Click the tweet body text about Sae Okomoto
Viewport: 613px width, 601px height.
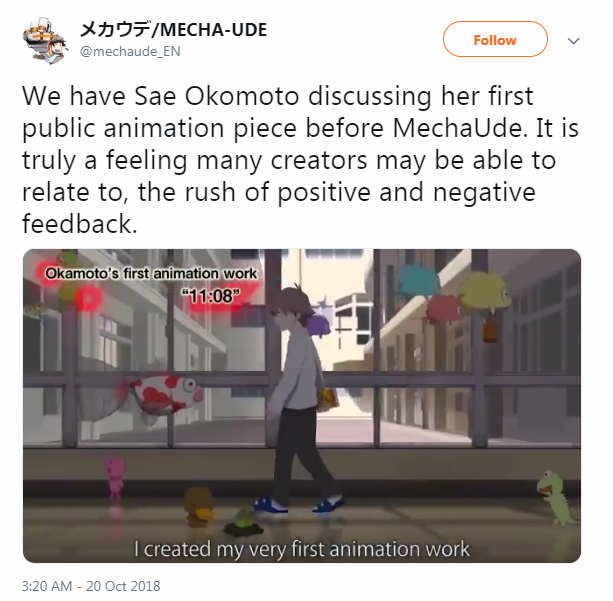tap(299, 160)
